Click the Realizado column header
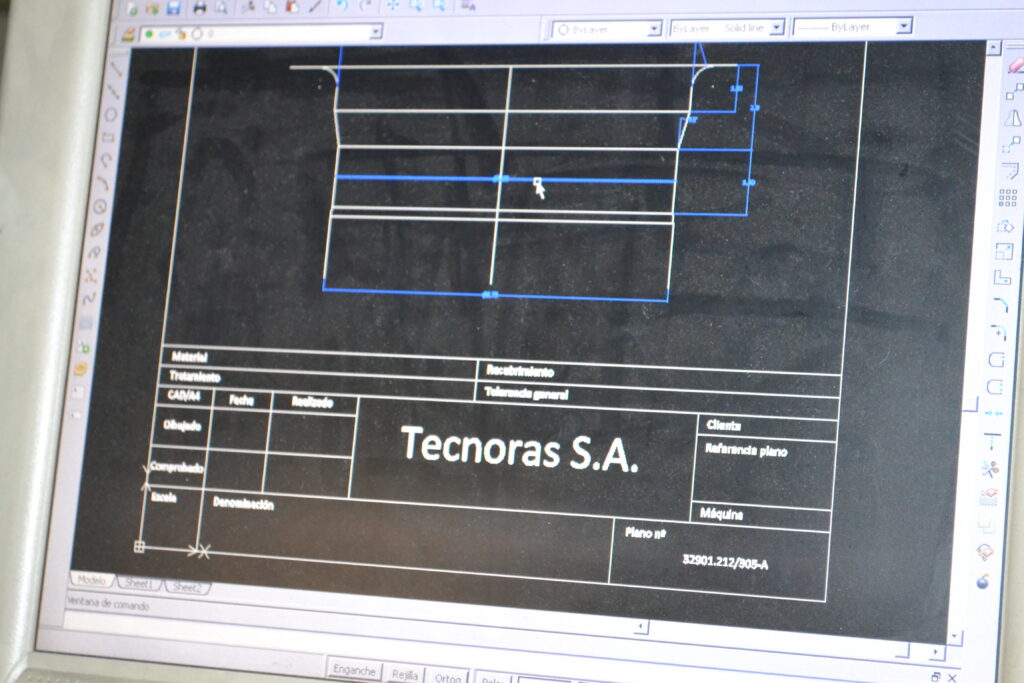Screen dimensions: 1024x683 pos(312,402)
